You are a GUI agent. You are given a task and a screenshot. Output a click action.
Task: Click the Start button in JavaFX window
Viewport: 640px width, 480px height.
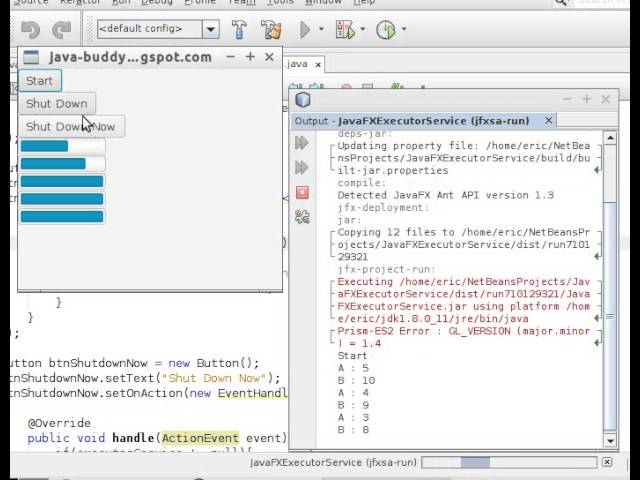pos(40,80)
